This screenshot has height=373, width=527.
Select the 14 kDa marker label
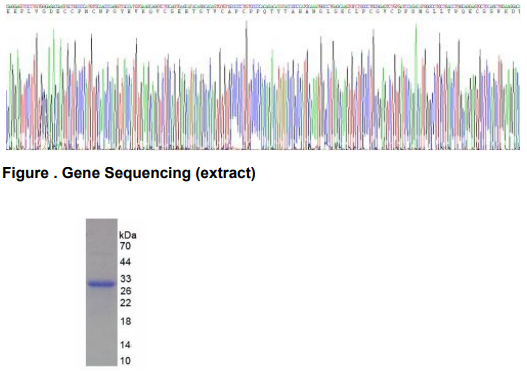(x=125, y=345)
